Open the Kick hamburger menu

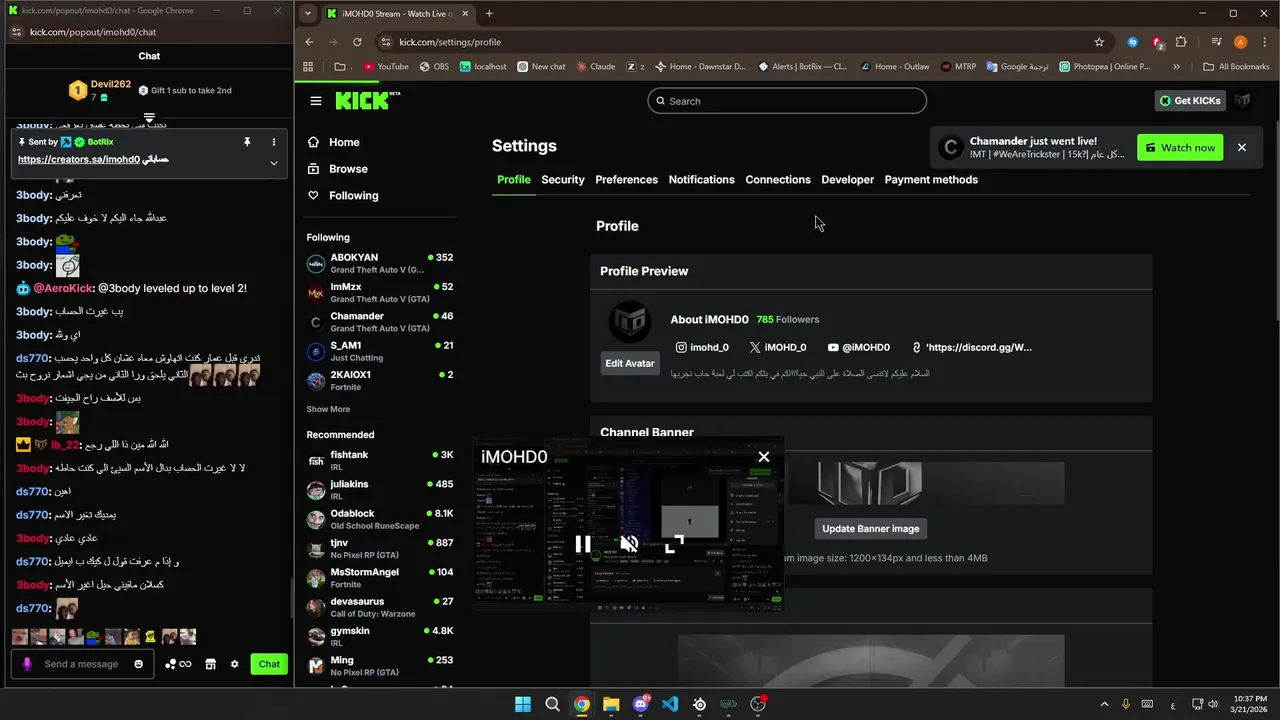(x=316, y=101)
